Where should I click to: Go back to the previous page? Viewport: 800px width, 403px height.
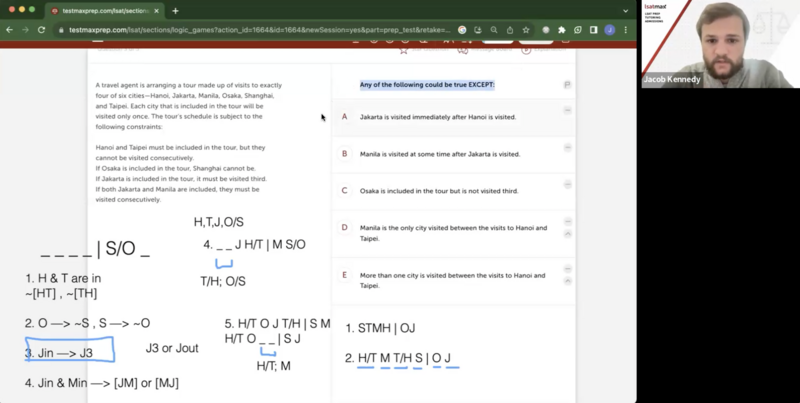click(9, 30)
